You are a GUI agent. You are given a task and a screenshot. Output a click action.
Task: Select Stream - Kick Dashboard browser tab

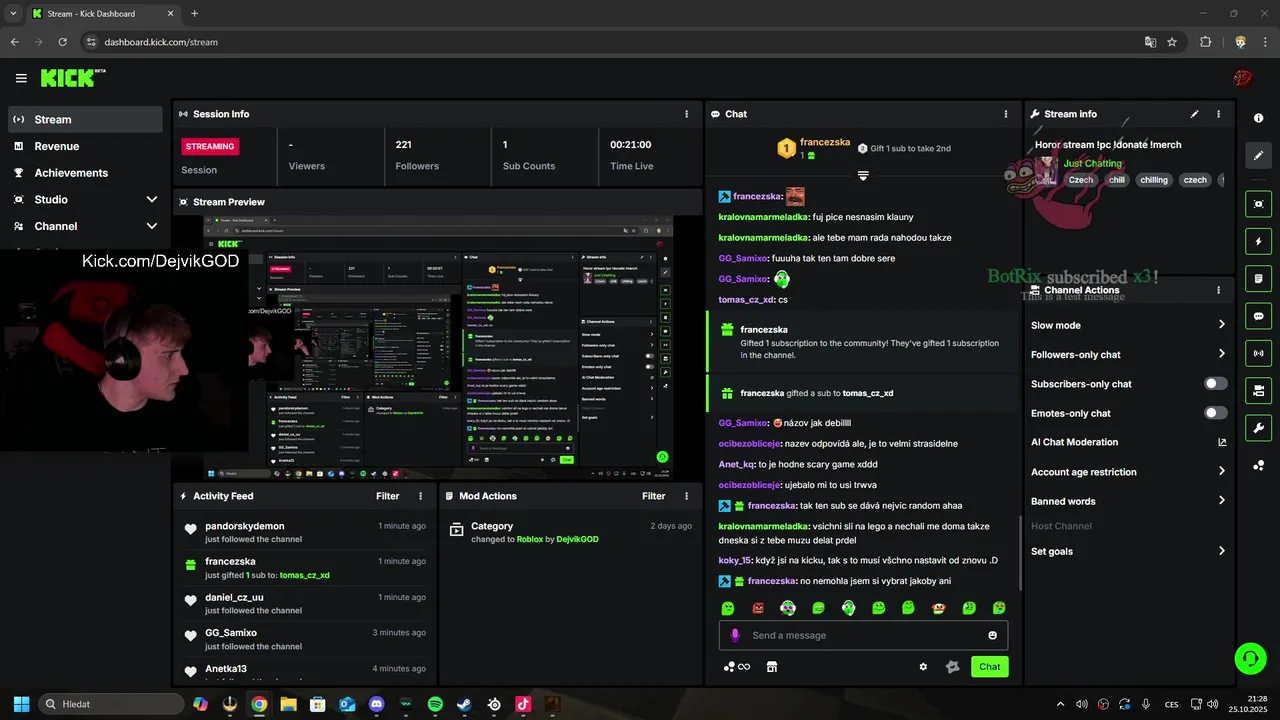click(x=103, y=14)
